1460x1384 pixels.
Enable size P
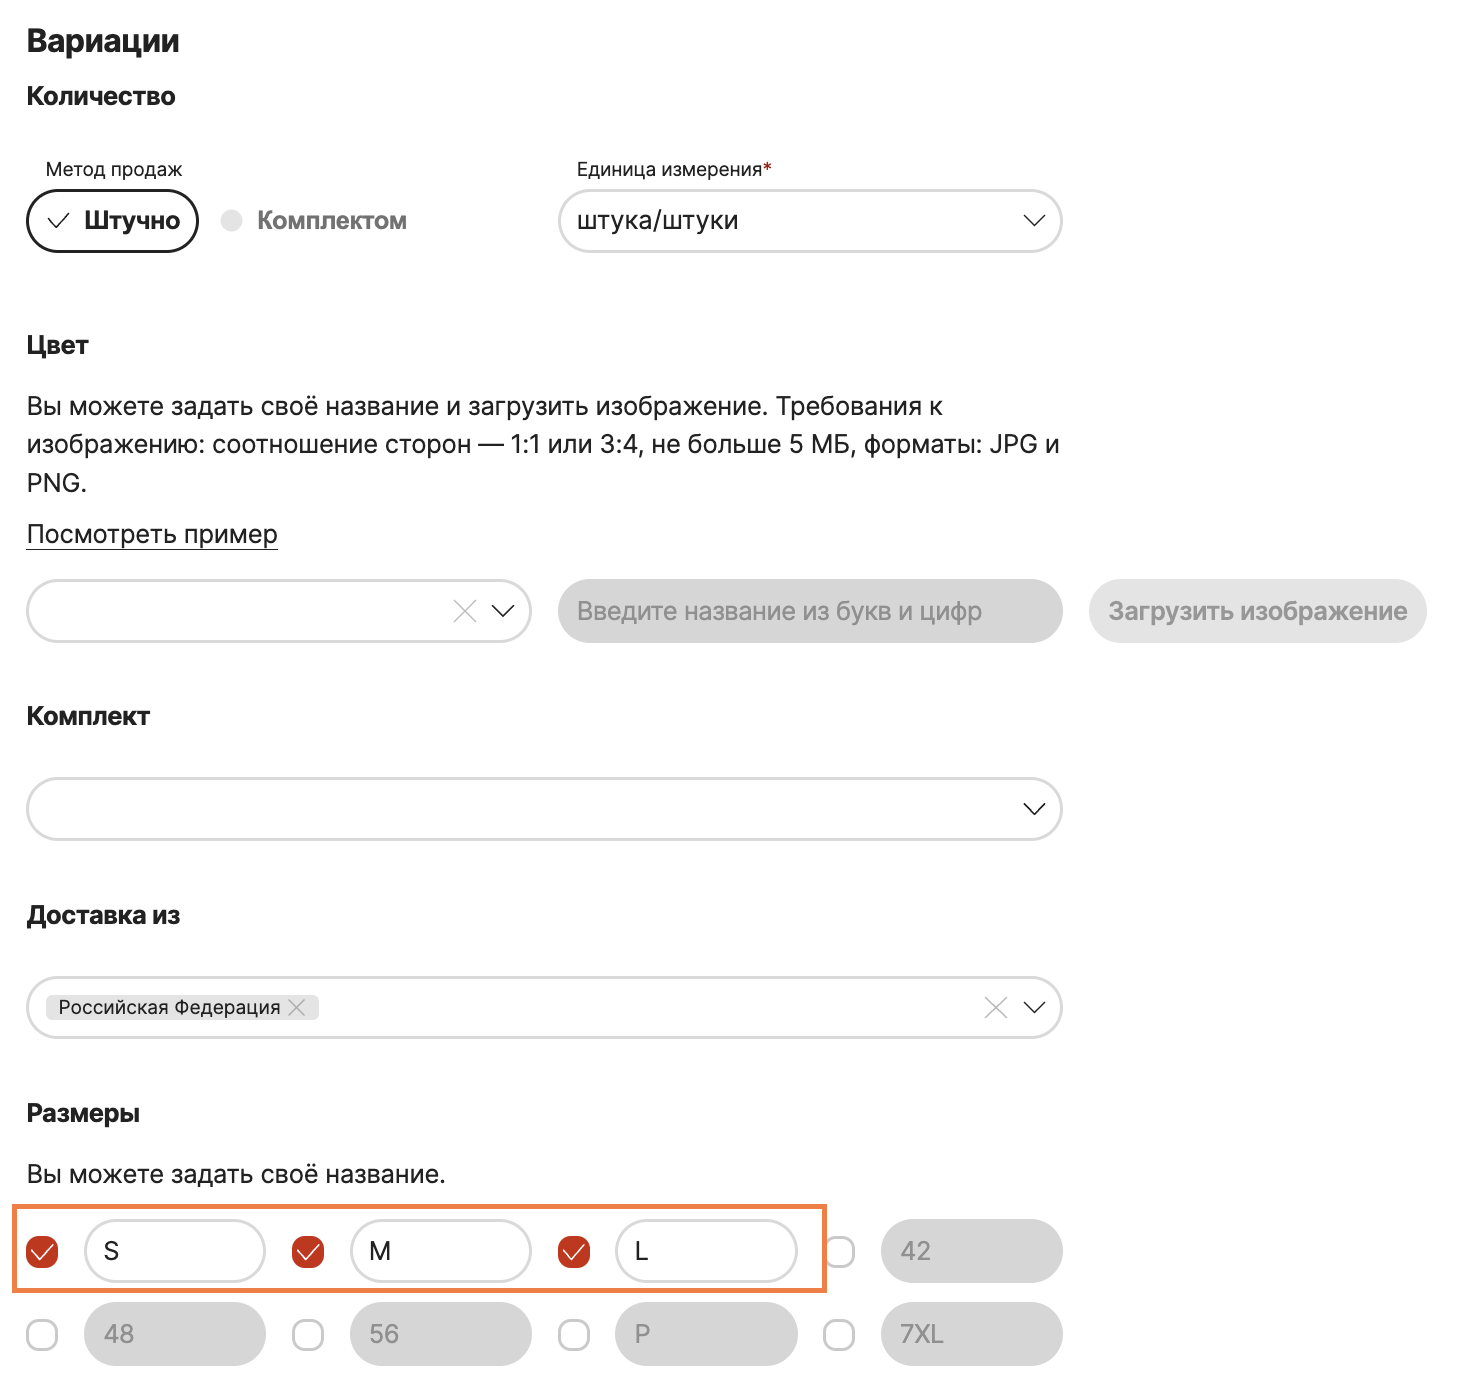coord(574,1333)
